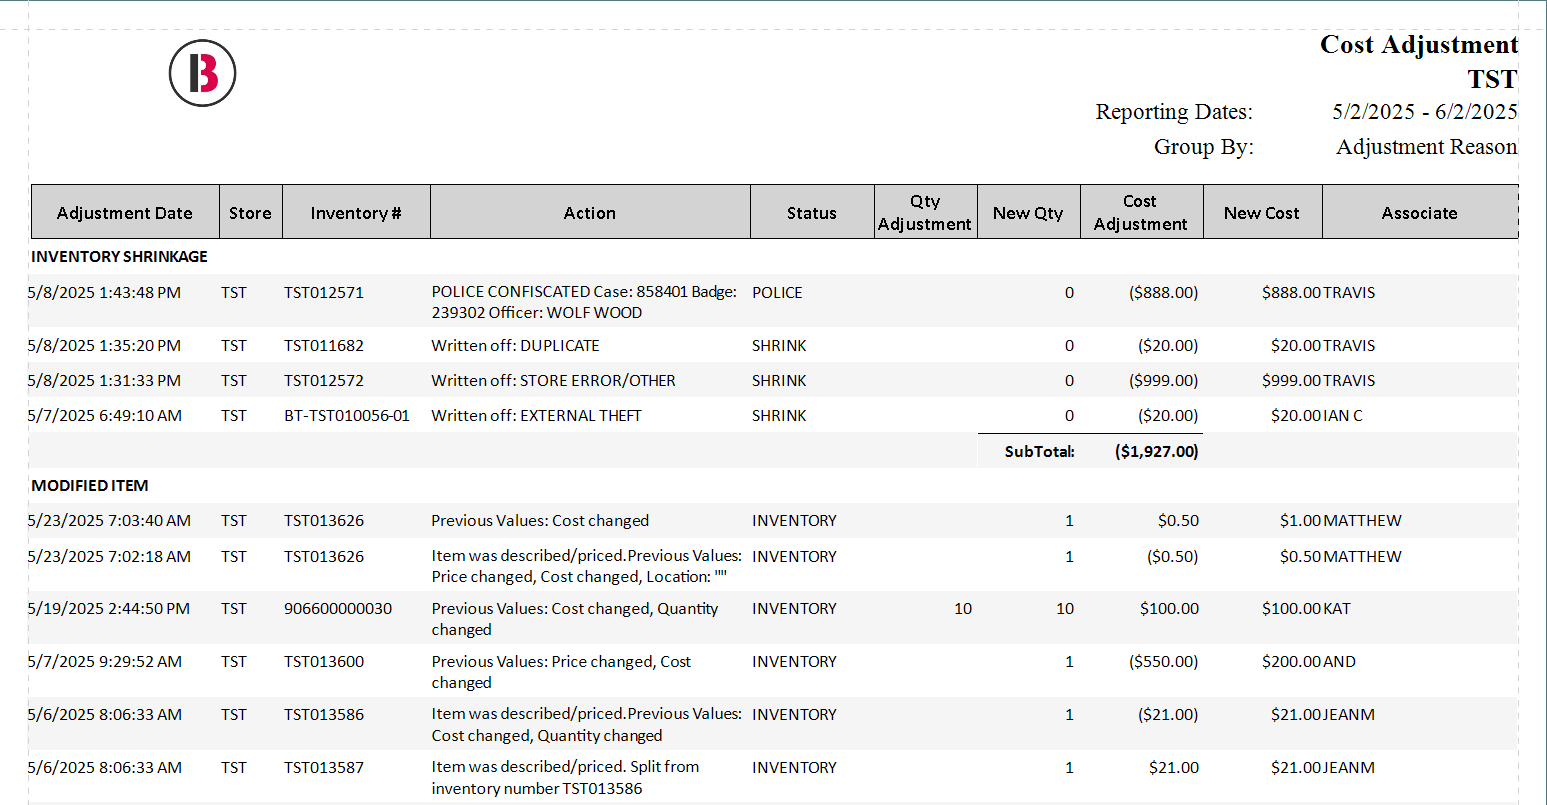This screenshot has width=1547, height=805.
Task: Click the POLICE CONFISCATED action text
Action: pos(584,302)
